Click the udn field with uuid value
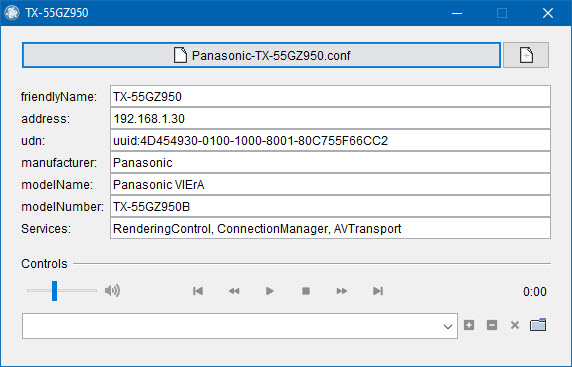 click(330, 140)
